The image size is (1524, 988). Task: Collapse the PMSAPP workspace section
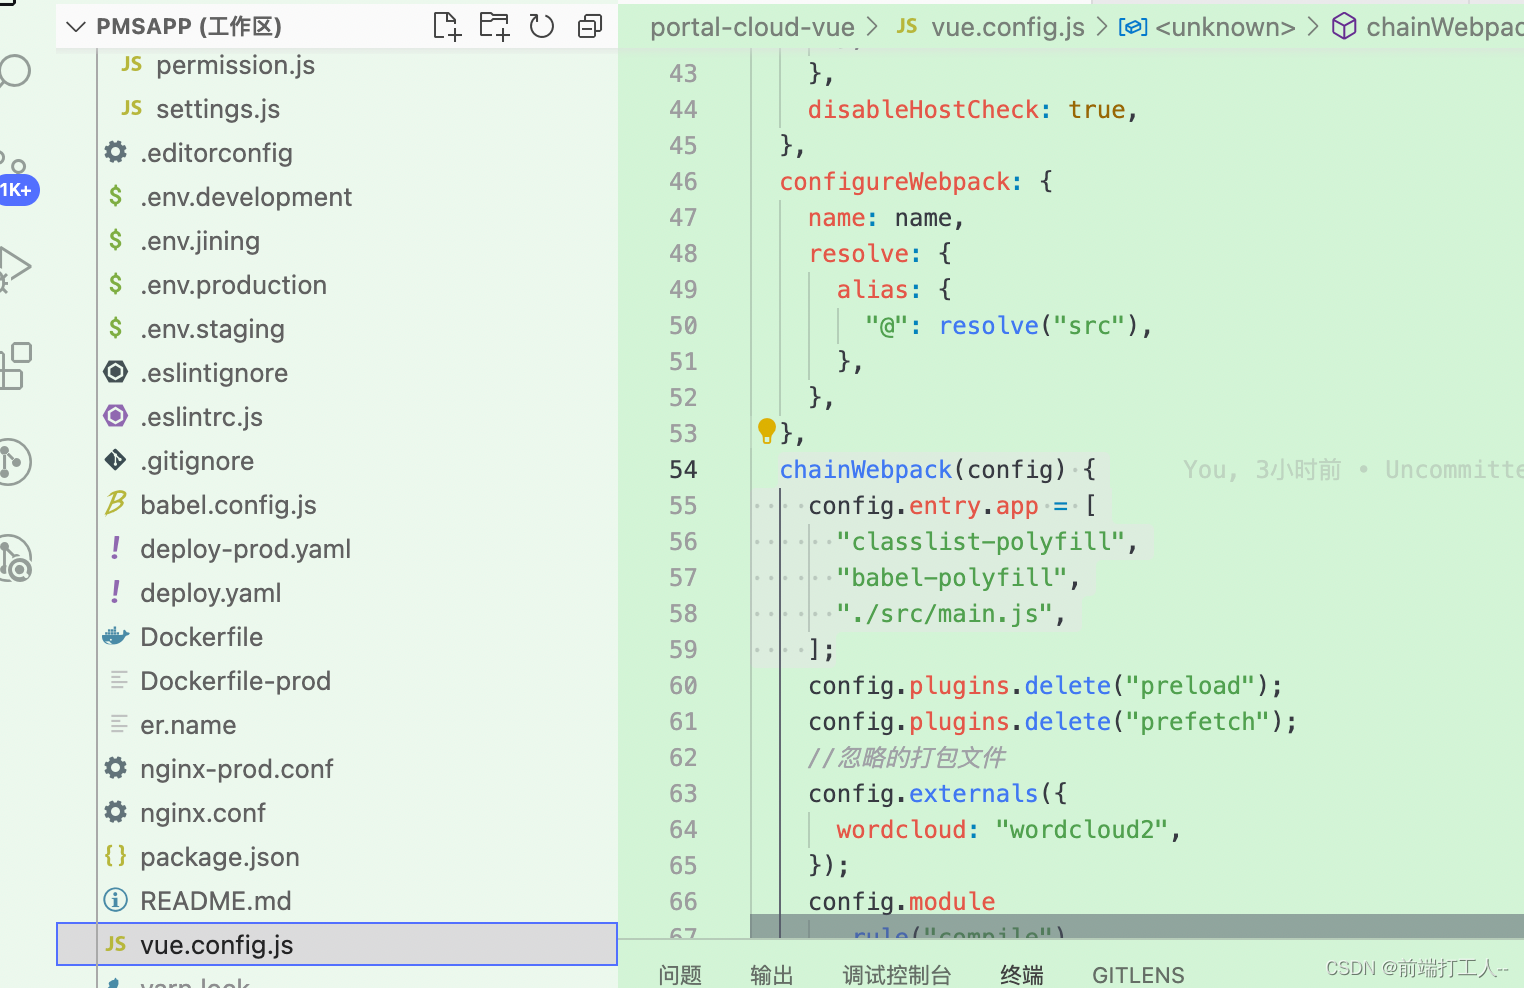(x=76, y=26)
